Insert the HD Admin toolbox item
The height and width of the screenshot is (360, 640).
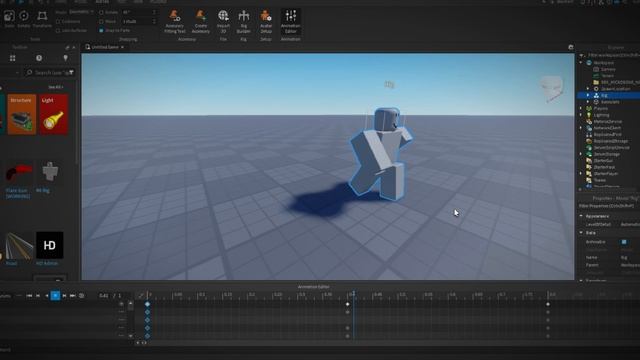(x=50, y=248)
